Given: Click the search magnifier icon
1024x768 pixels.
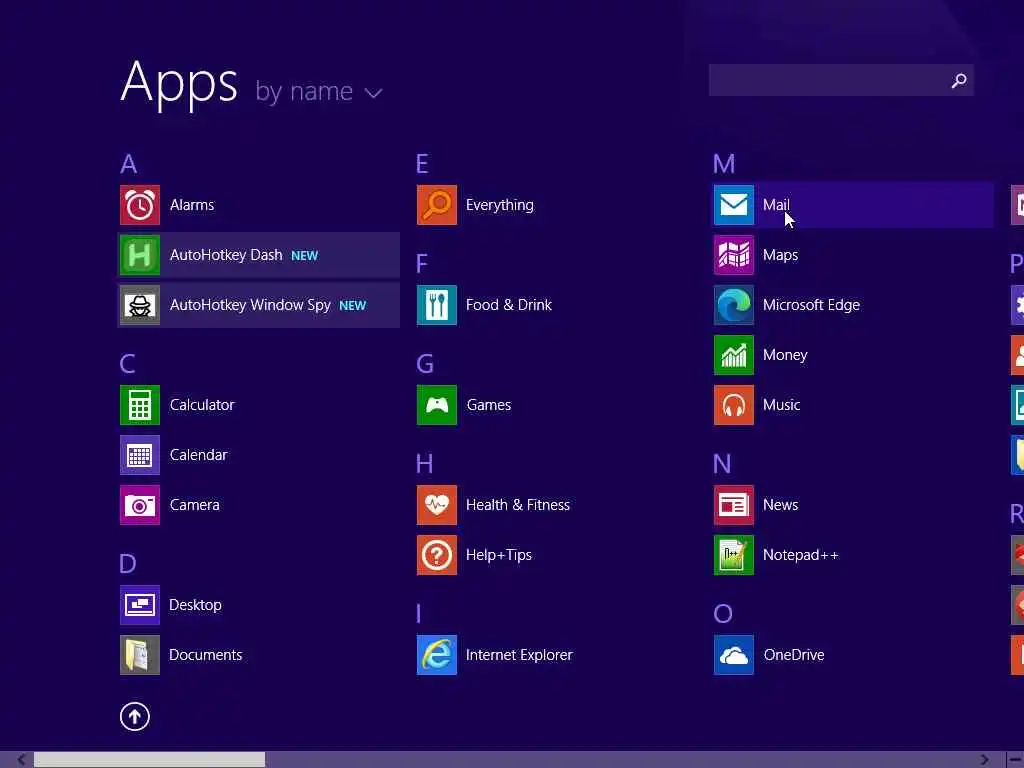Looking at the screenshot, I should coord(959,80).
